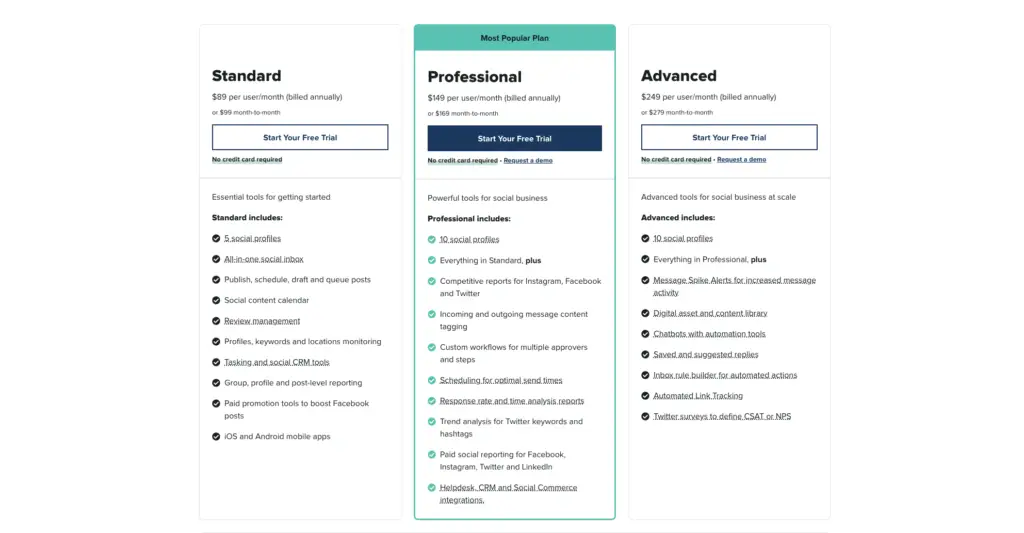1024x533 pixels.
Task: Click the Most Popular Plan banner
Action: click(515, 38)
